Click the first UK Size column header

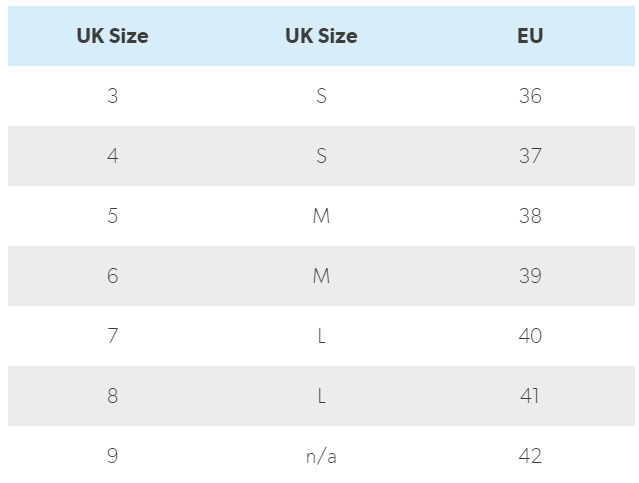coord(112,36)
